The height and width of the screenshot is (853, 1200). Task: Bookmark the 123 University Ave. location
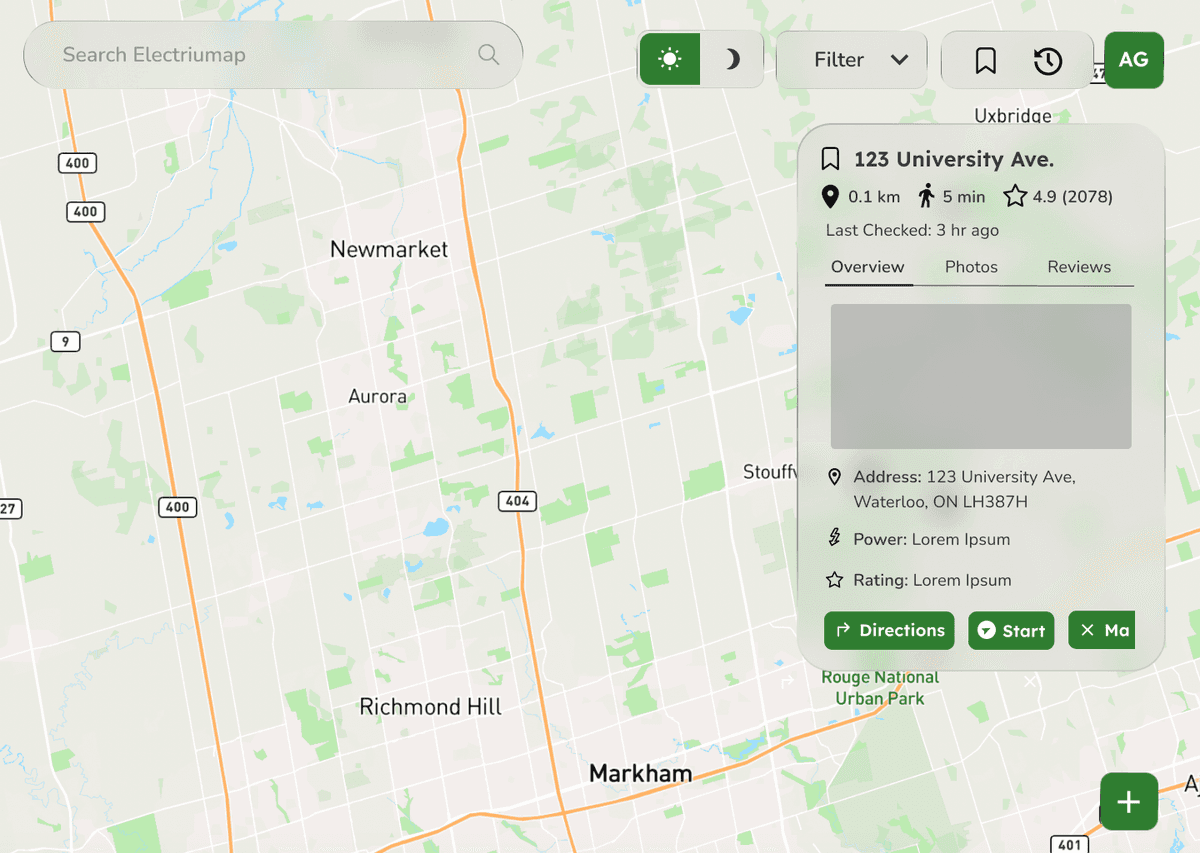pyautogui.click(x=830, y=159)
